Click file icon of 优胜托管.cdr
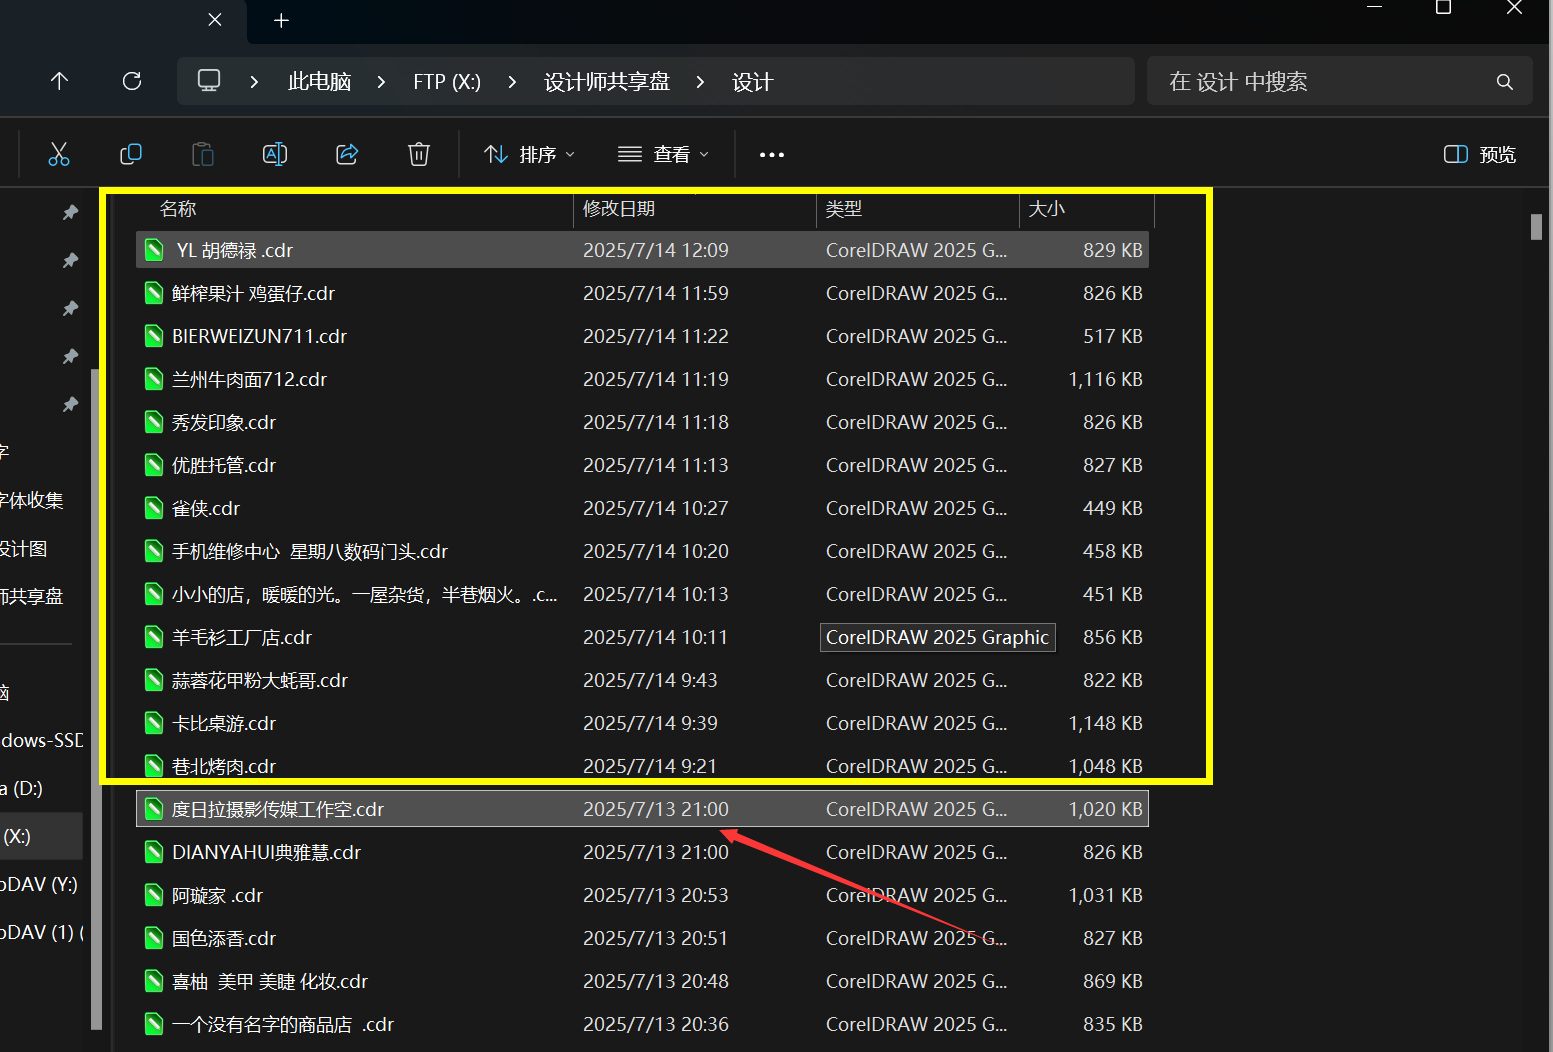 point(154,465)
